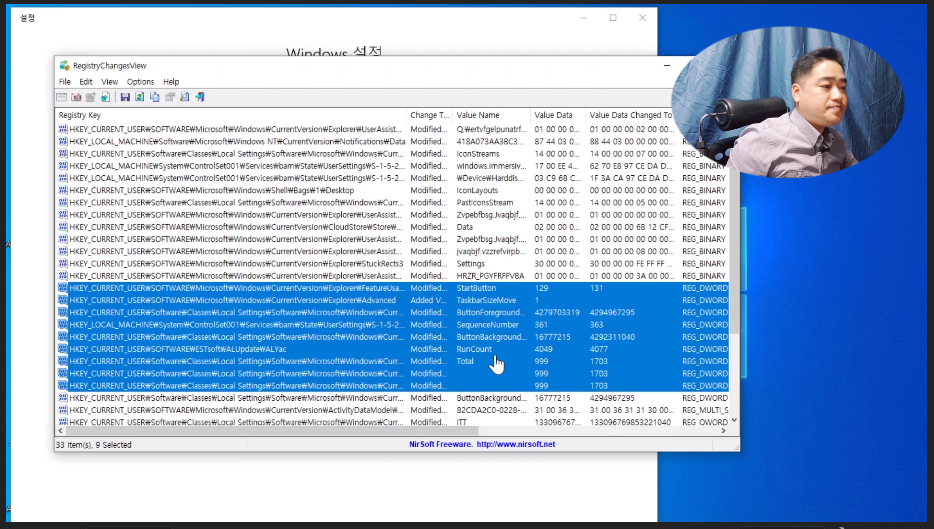
Task: Open Registry Changes Options window toolbar icon
Action: point(61,97)
